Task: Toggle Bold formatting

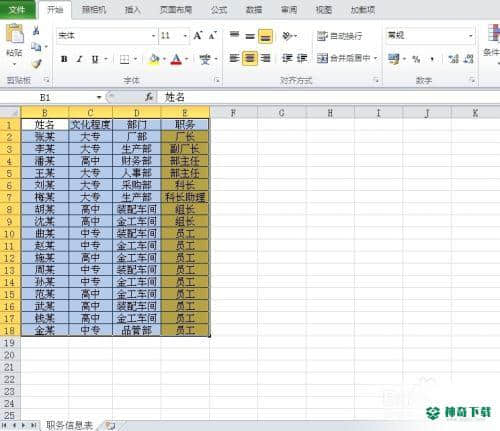Action: 64,60
